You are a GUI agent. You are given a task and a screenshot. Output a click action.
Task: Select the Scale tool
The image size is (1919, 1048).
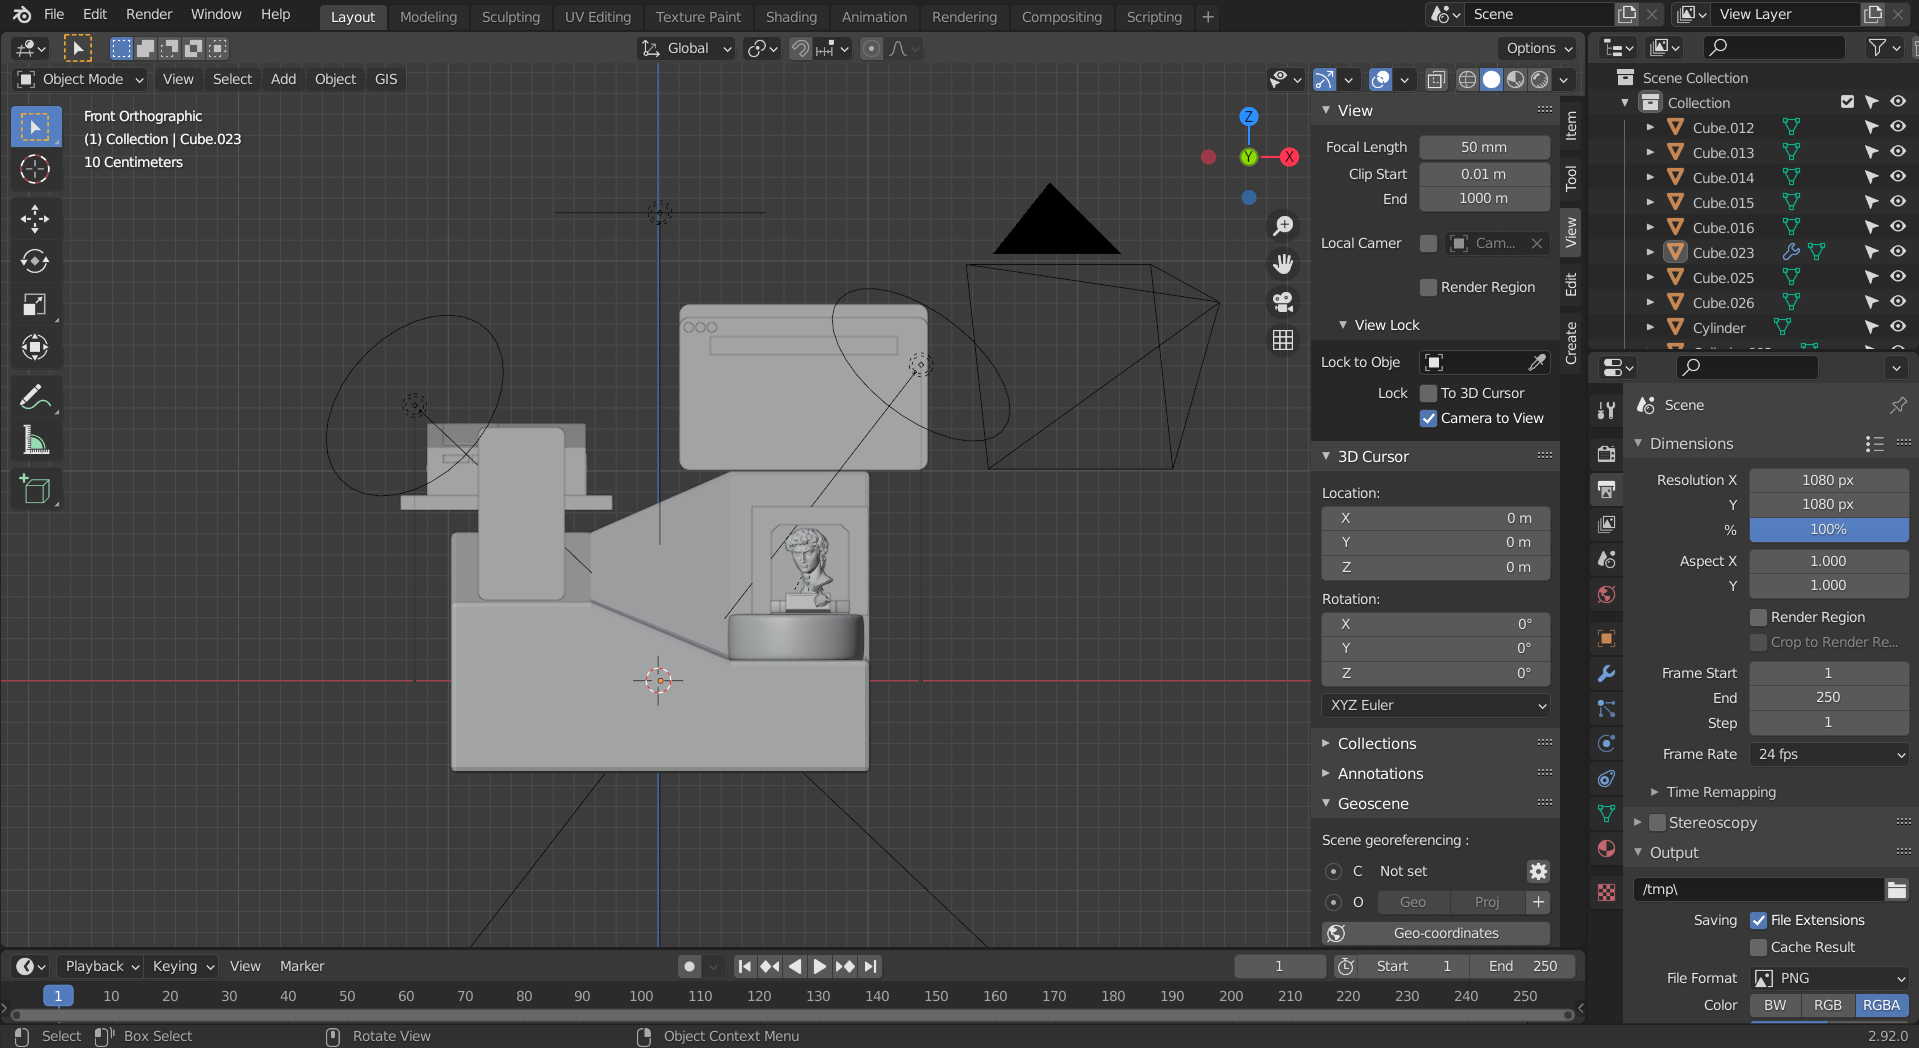point(35,304)
